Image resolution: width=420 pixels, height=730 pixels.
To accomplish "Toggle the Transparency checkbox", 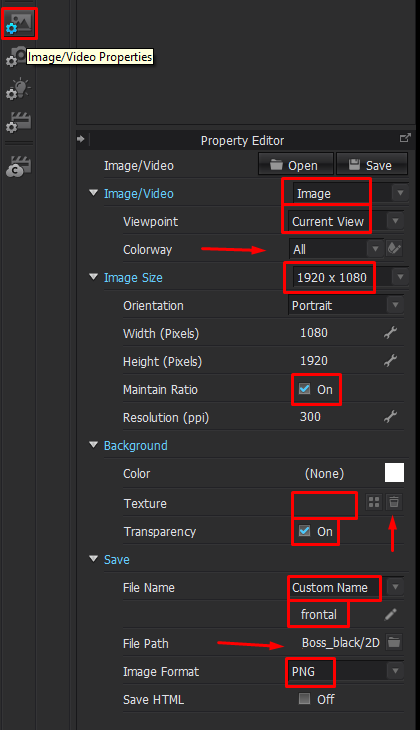I will click(x=304, y=531).
